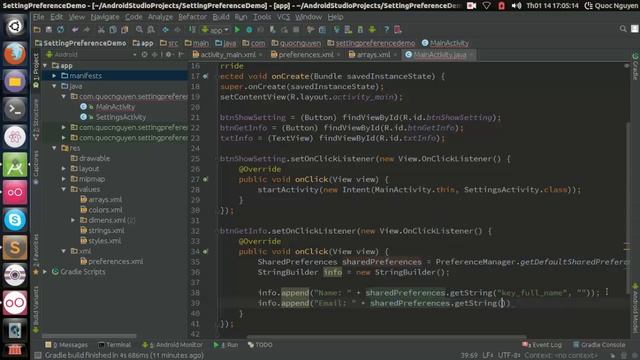Click the Replace toolbar icon

click(151, 29)
